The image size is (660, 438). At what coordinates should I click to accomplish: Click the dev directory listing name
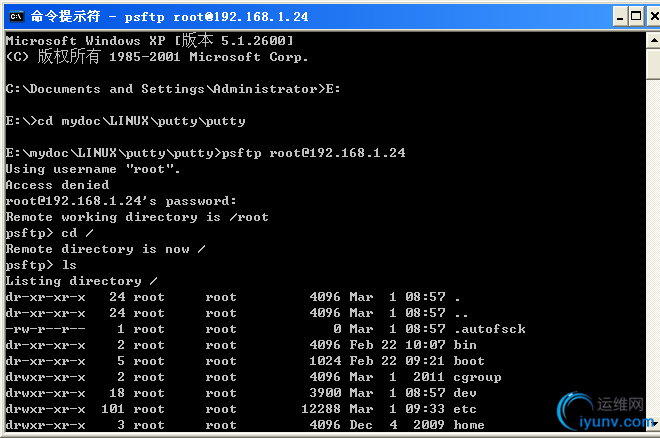(x=465, y=393)
